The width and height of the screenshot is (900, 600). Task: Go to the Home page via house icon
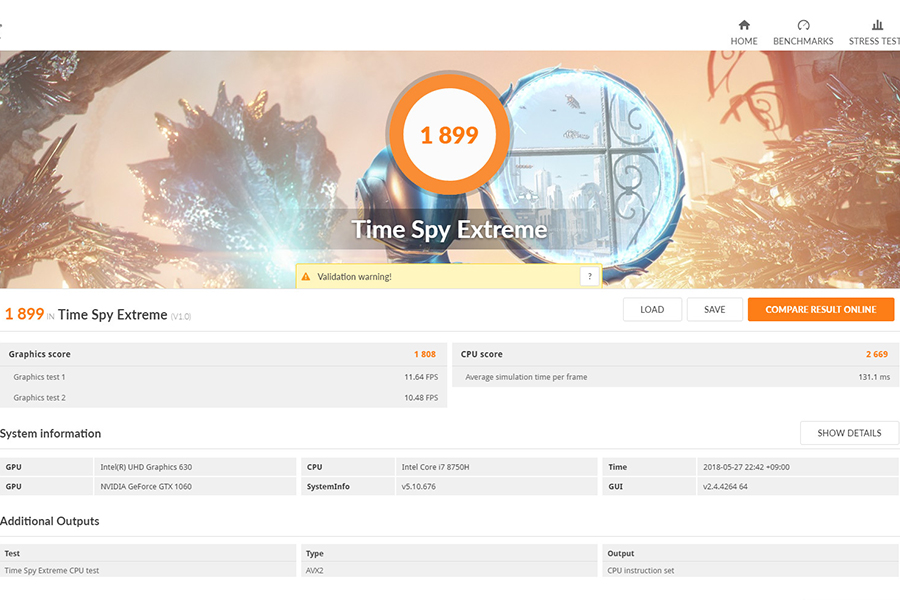coord(744,25)
